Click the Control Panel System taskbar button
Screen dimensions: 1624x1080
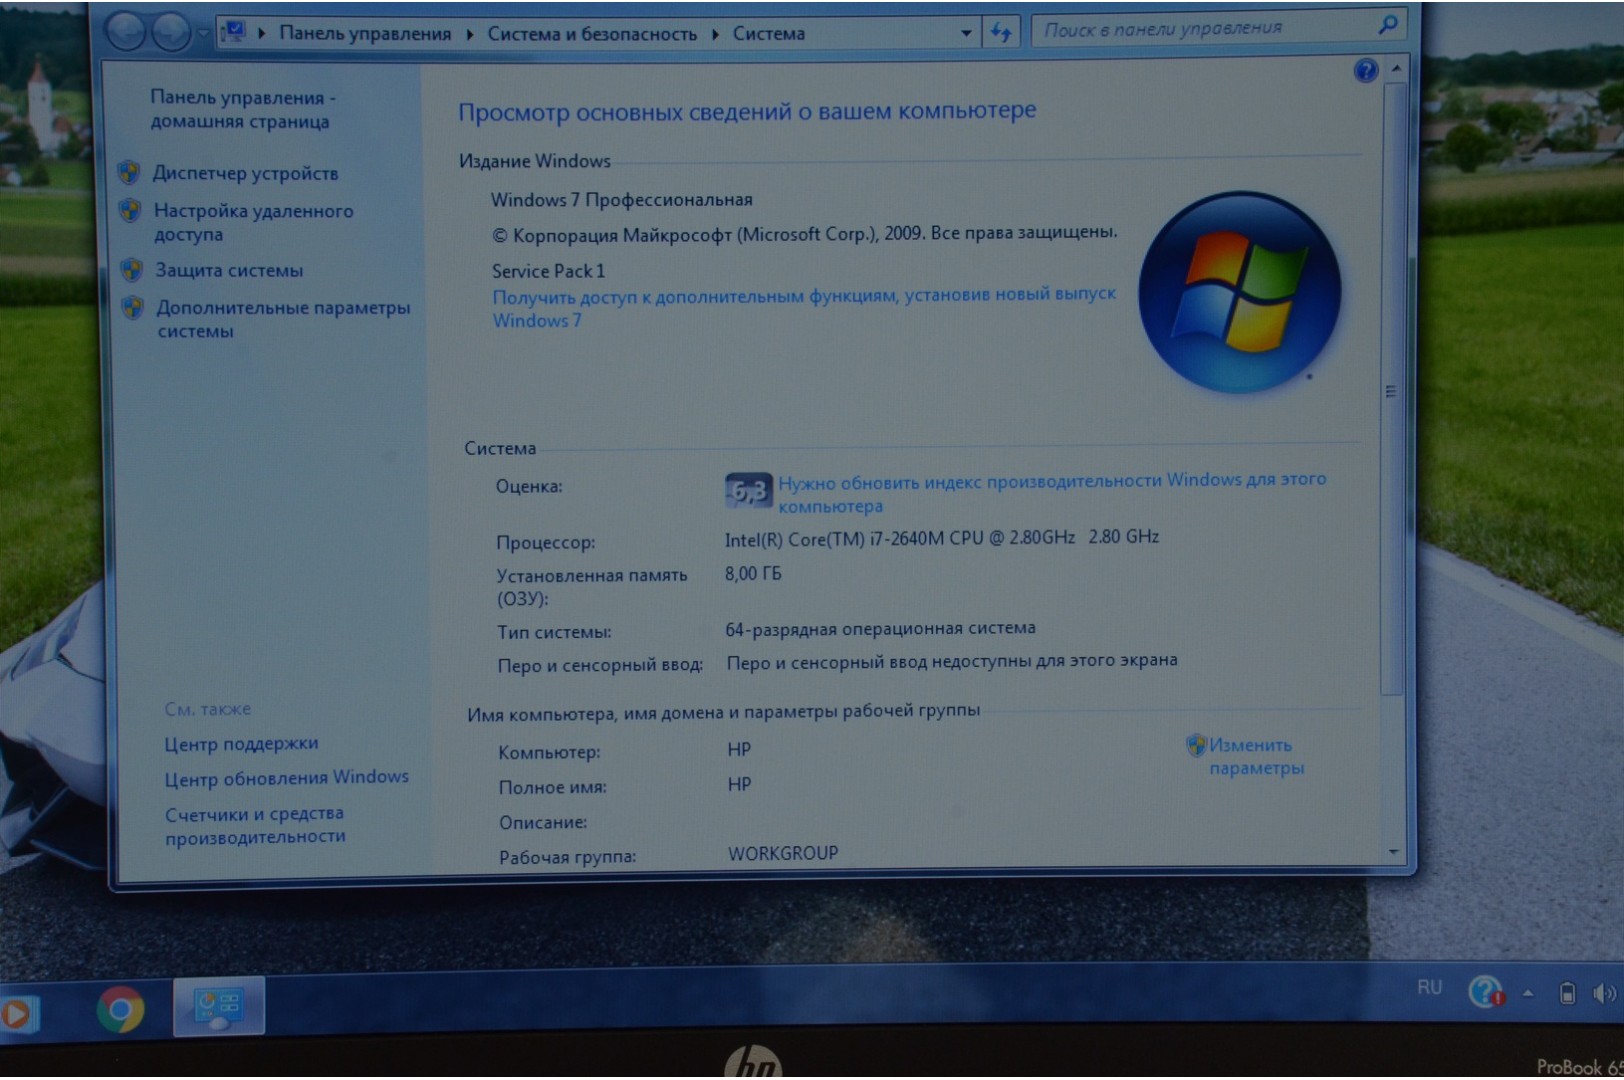point(219,1006)
